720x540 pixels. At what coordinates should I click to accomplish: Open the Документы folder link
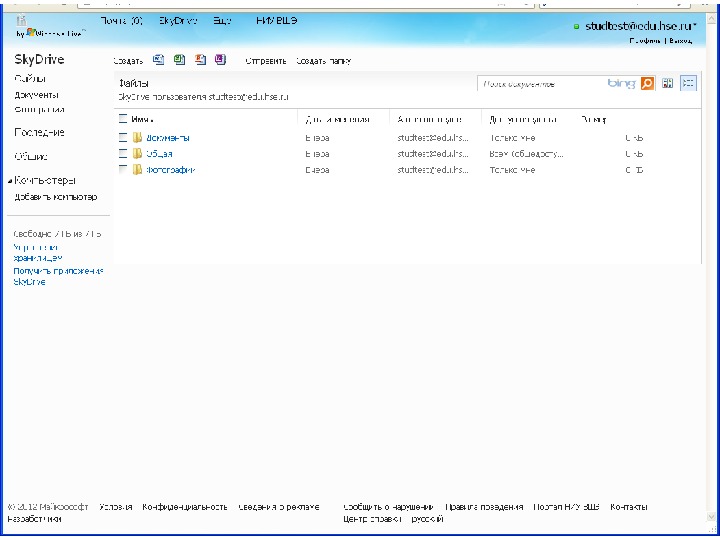tap(168, 138)
